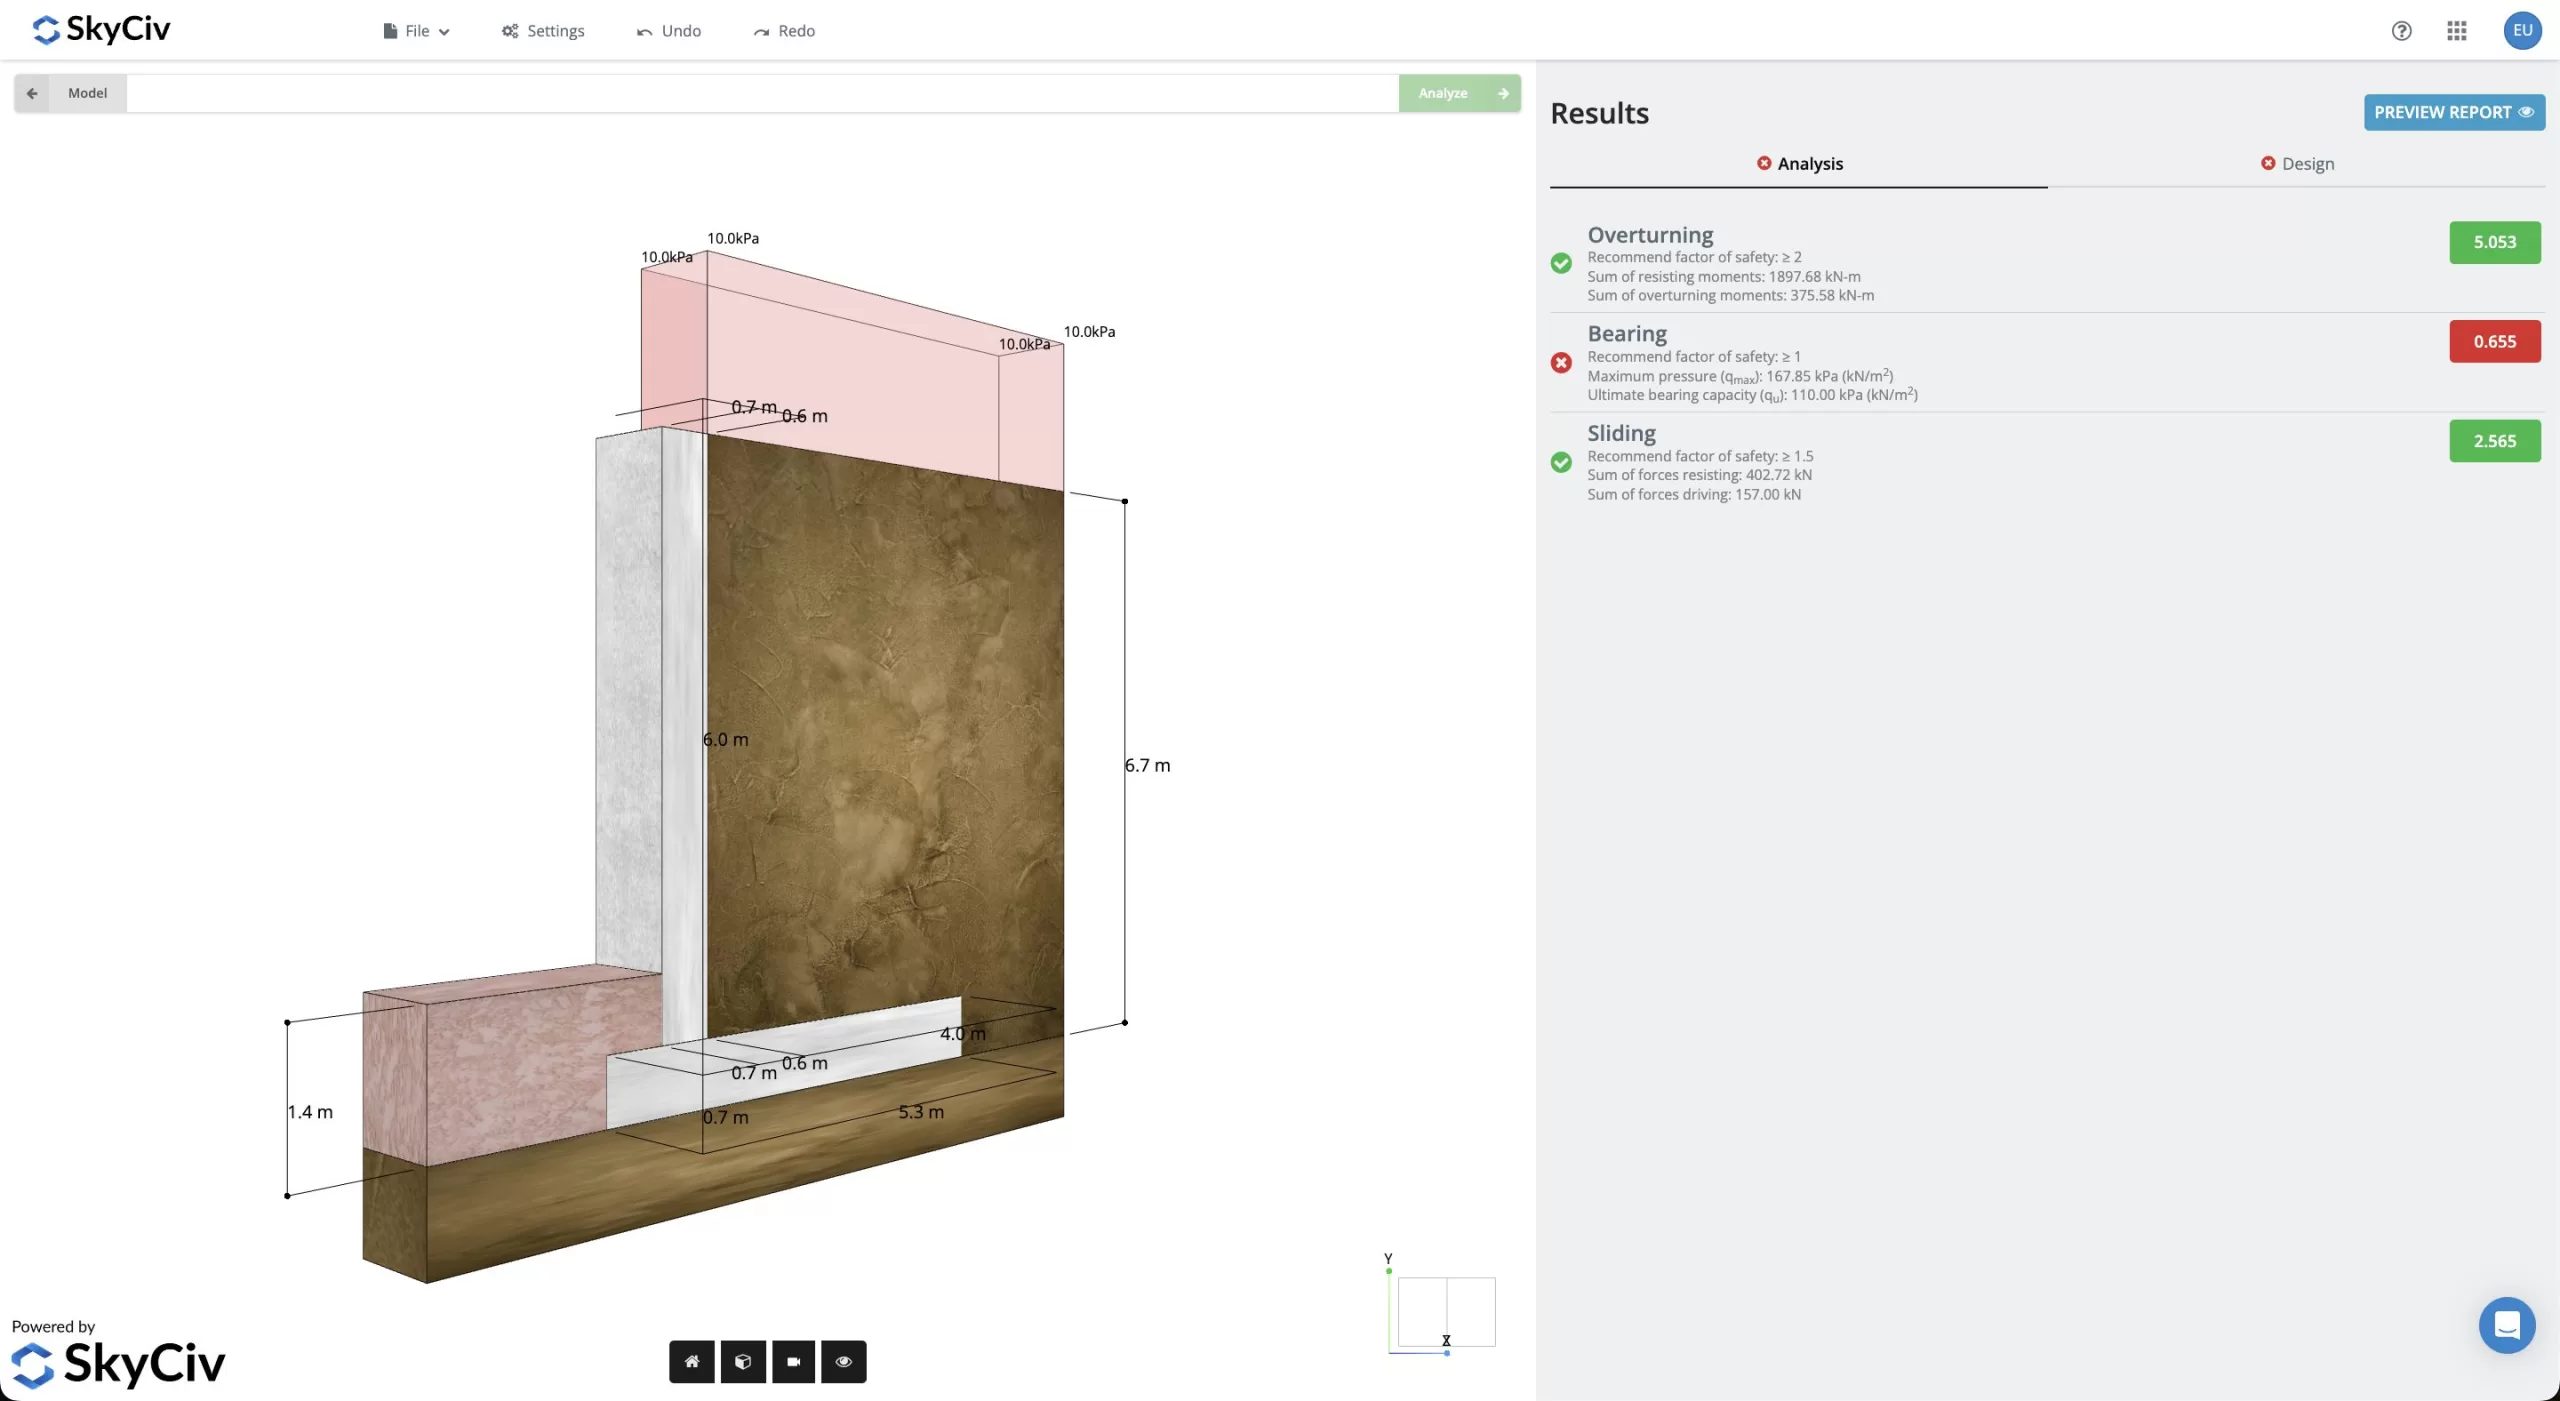Select the Analysis results tab
The height and width of the screenshot is (1401, 2560).
(1799, 164)
